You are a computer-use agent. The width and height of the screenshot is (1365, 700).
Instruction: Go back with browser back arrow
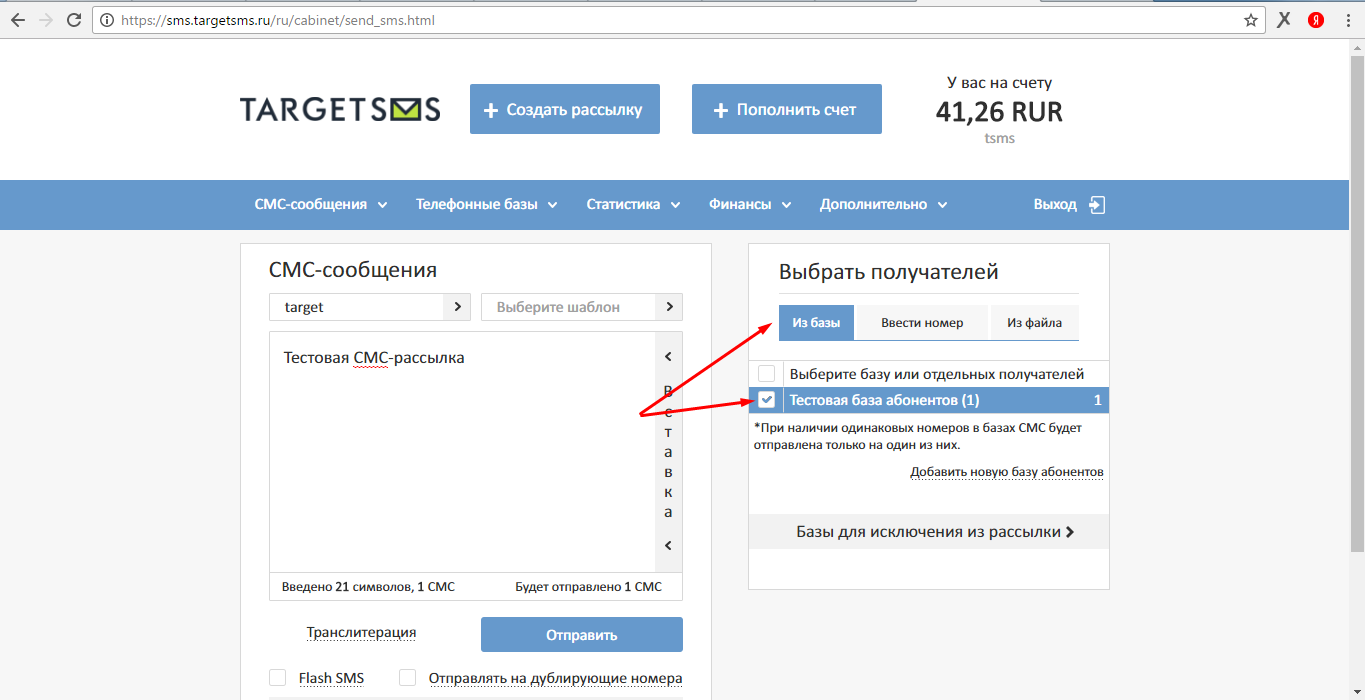click(x=17, y=20)
